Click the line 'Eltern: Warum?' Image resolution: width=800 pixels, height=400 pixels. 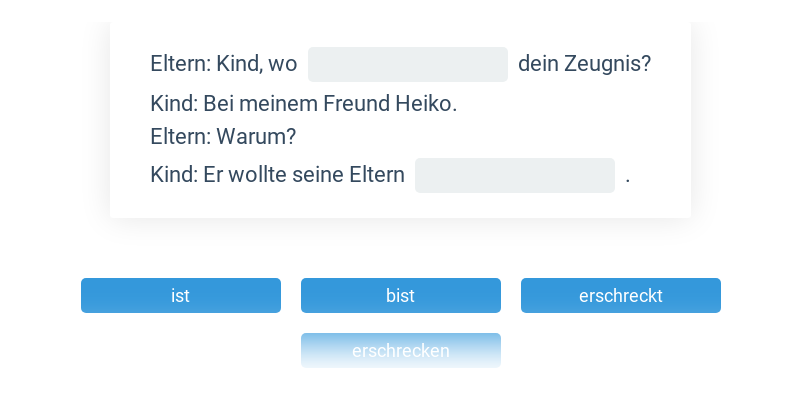coord(223,136)
